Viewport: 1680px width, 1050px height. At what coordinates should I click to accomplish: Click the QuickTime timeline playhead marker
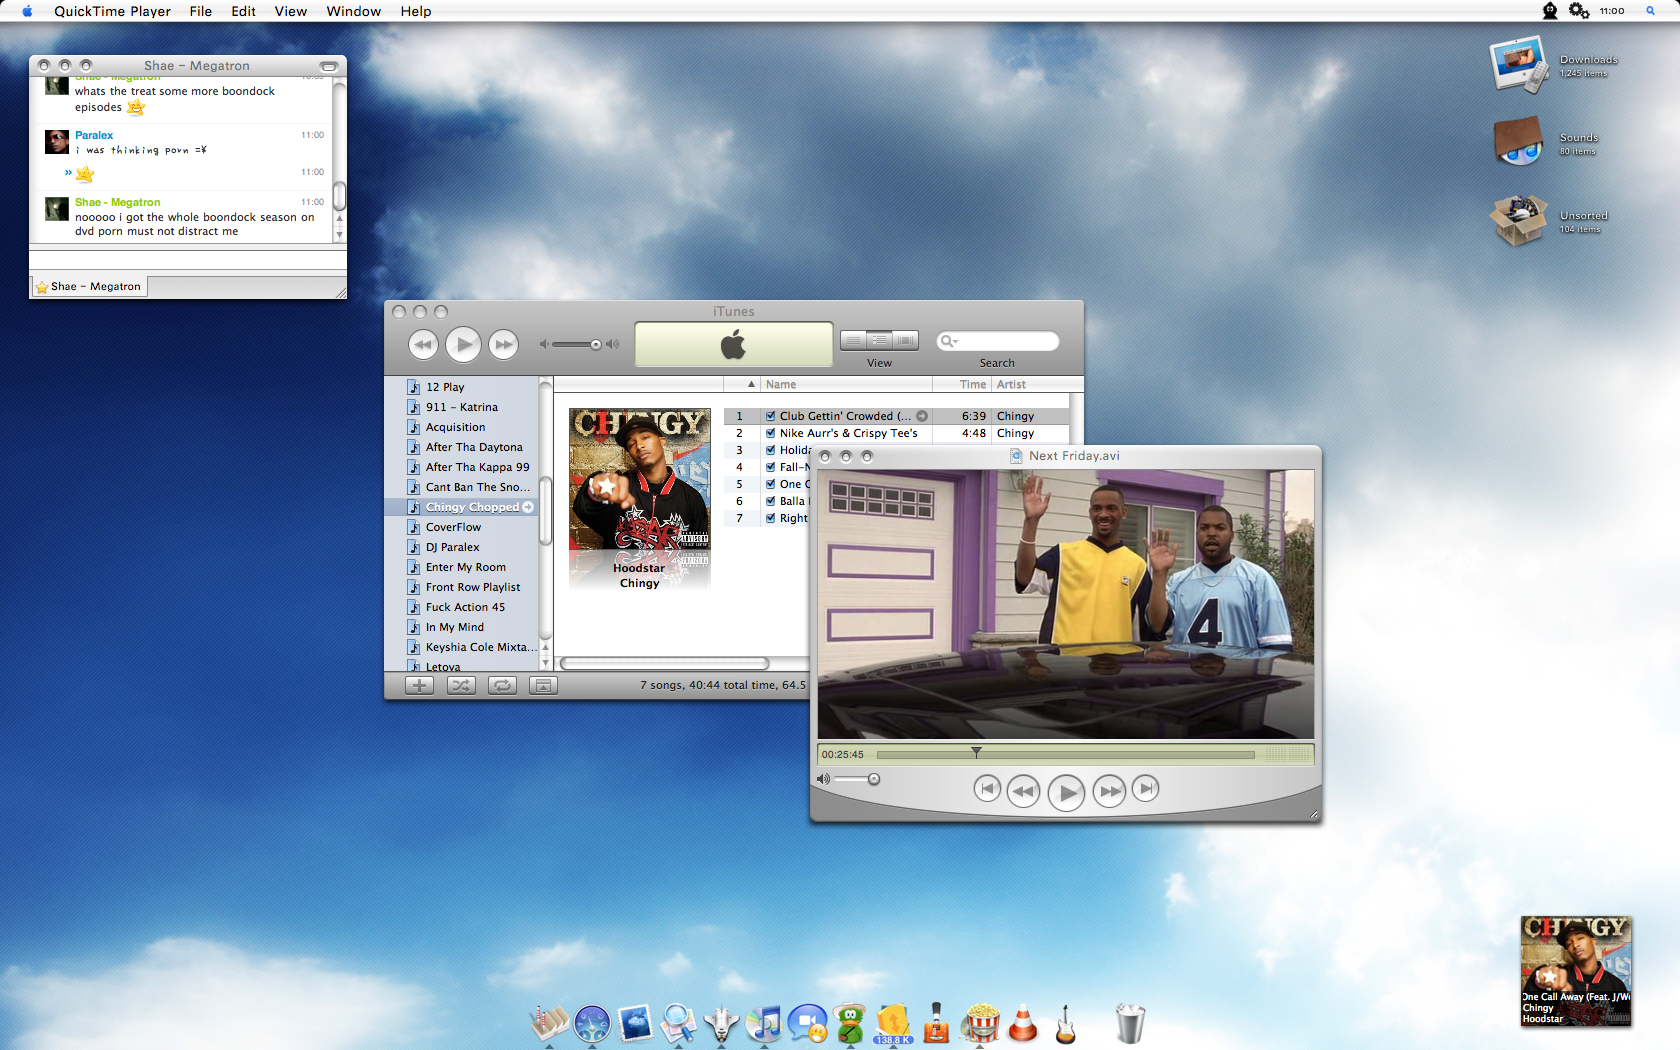tap(976, 752)
